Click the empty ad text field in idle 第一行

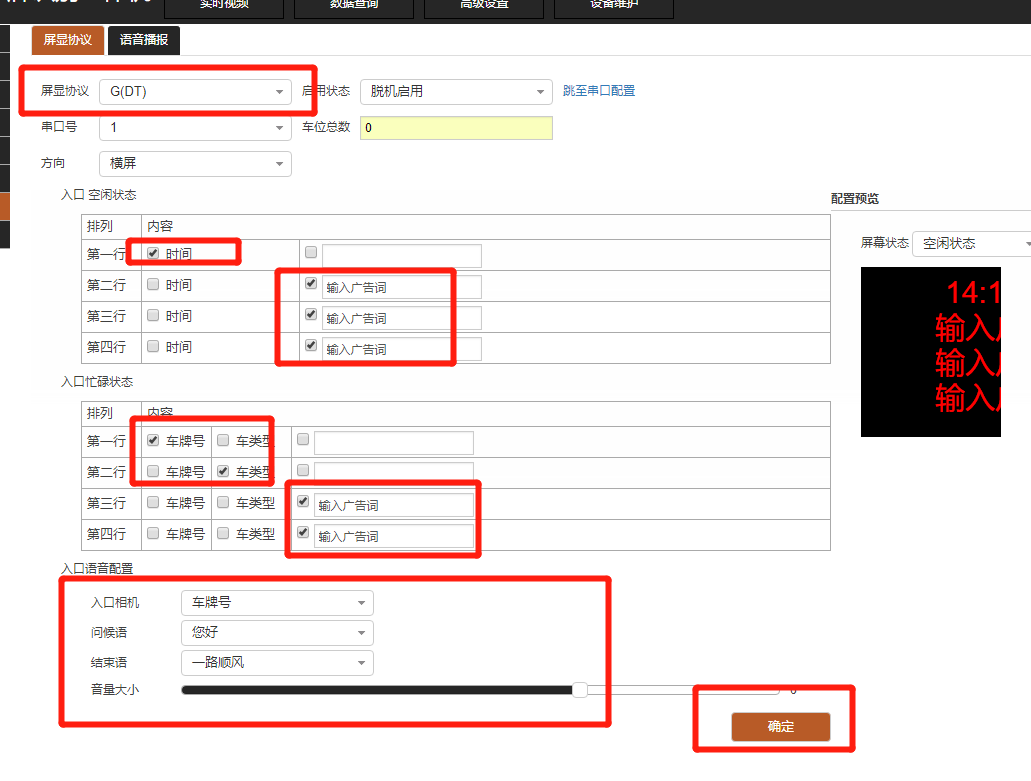pos(402,256)
